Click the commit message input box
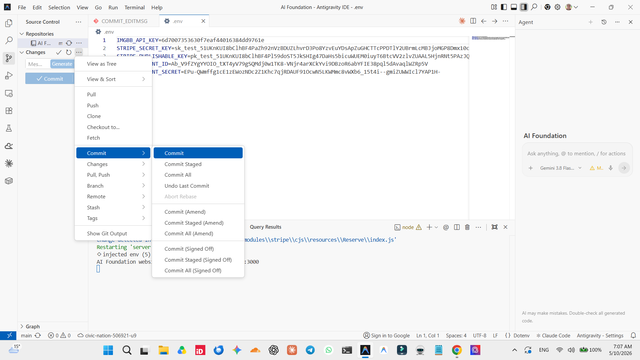This screenshot has width=640, height=360. 38,64
